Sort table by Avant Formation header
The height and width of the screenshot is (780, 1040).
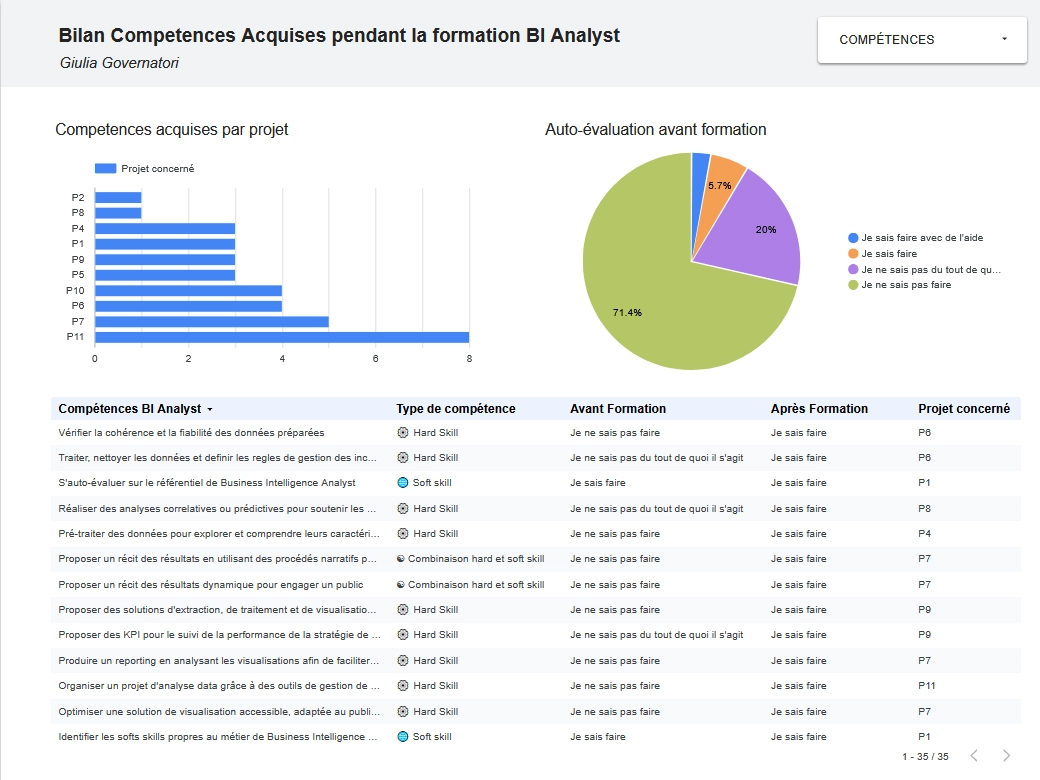point(617,409)
